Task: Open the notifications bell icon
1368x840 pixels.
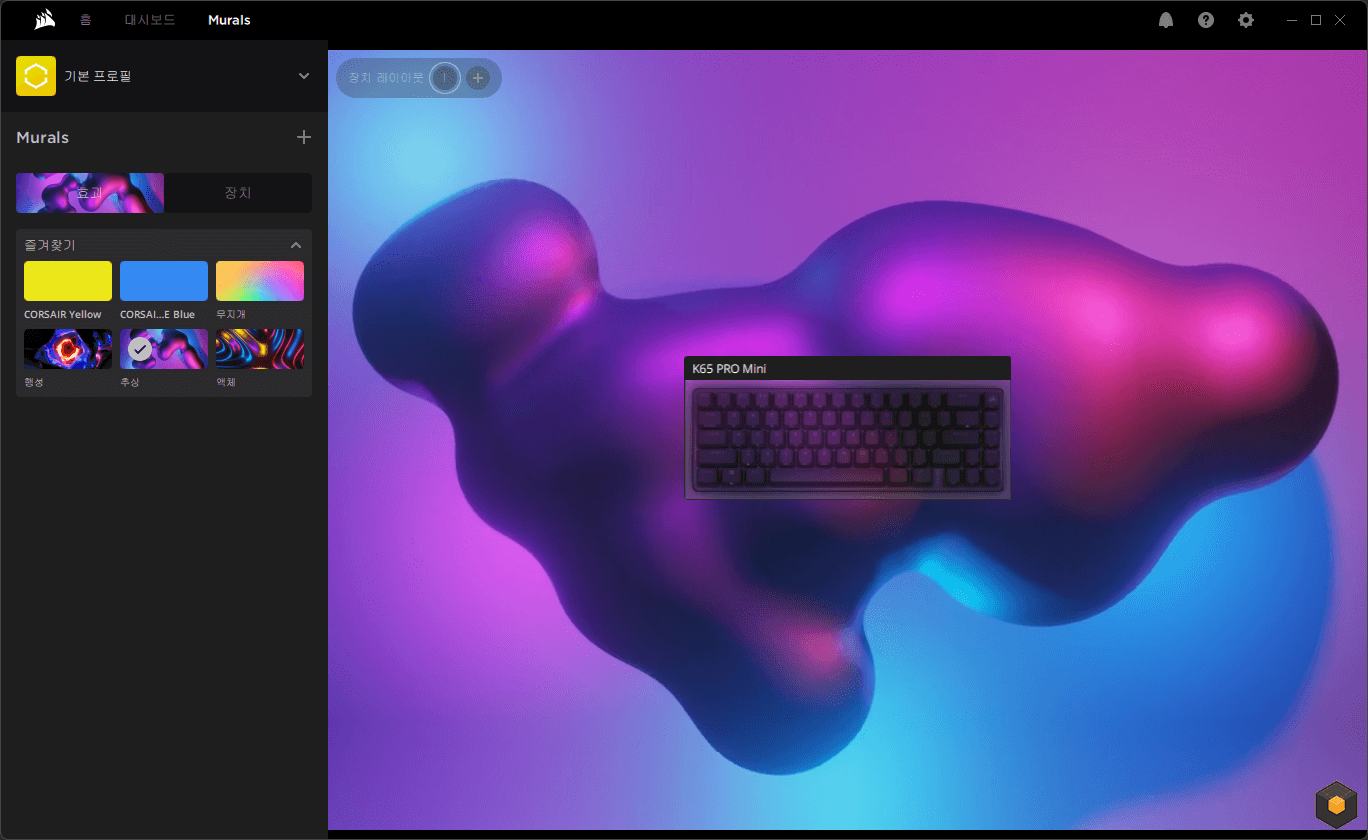Action: point(1166,20)
